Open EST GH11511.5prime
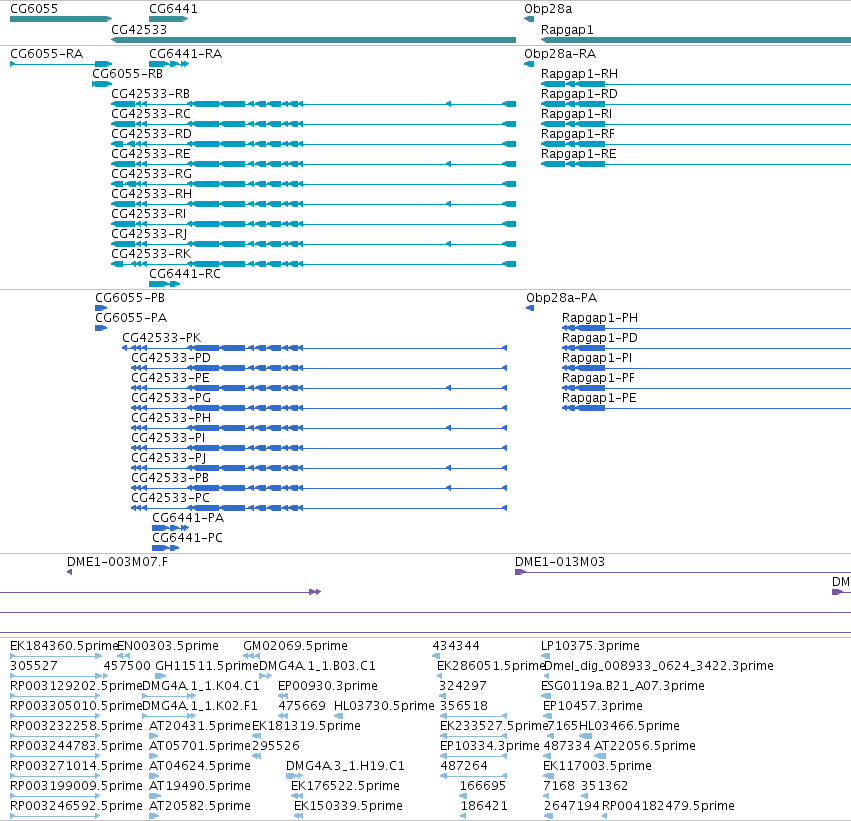Viewport: 851px width, 821px height. pyautogui.click(x=207, y=666)
